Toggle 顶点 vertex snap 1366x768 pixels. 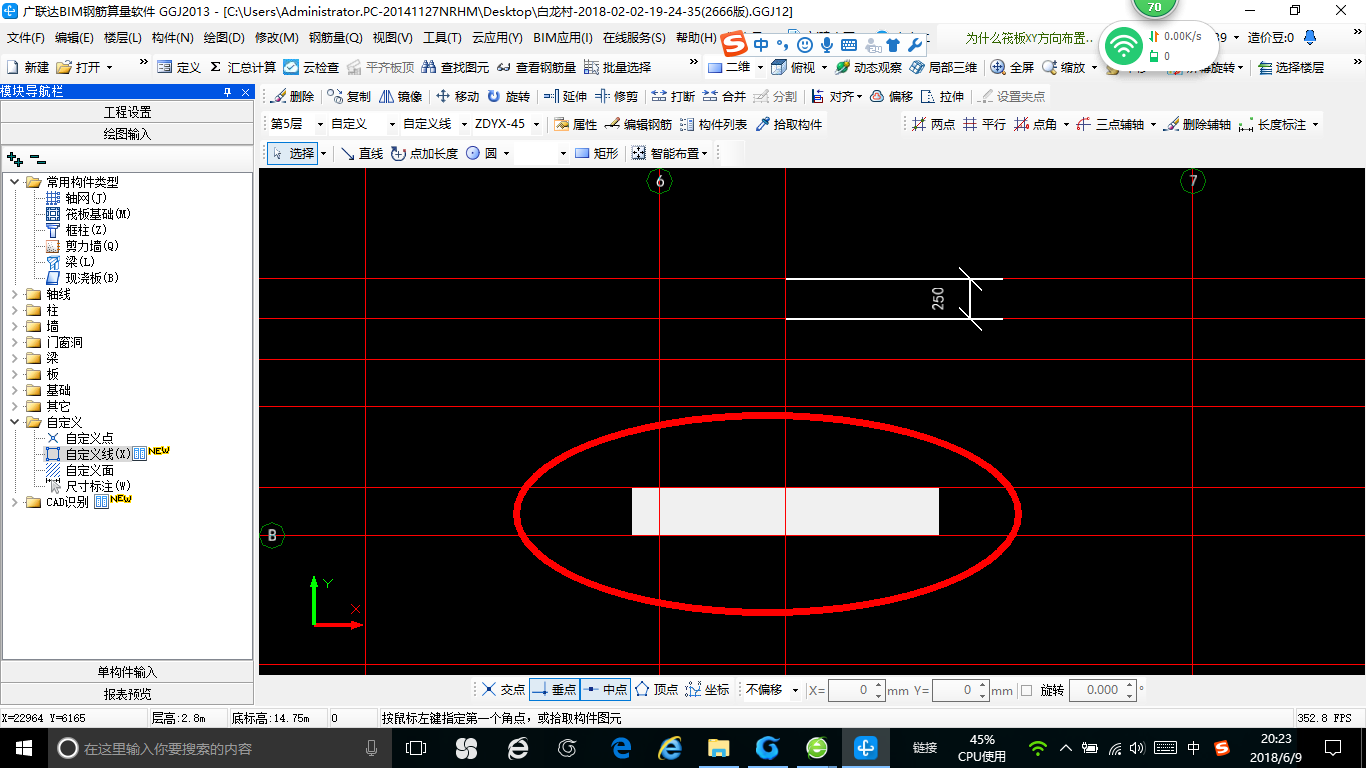pyautogui.click(x=657, y=690)
